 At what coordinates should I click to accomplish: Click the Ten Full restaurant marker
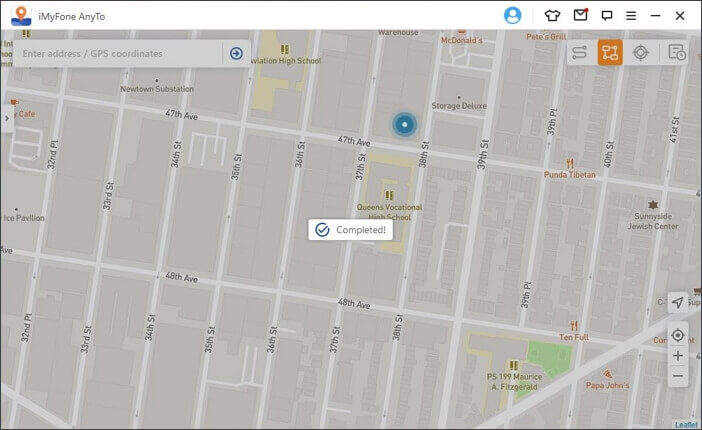pos(574,326)
